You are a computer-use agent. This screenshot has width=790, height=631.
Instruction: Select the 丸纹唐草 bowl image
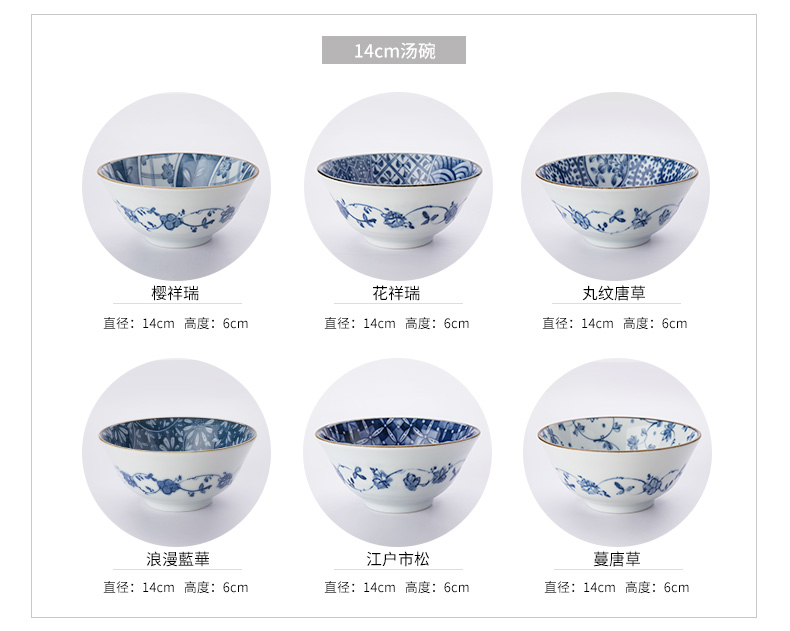(616, 186)
